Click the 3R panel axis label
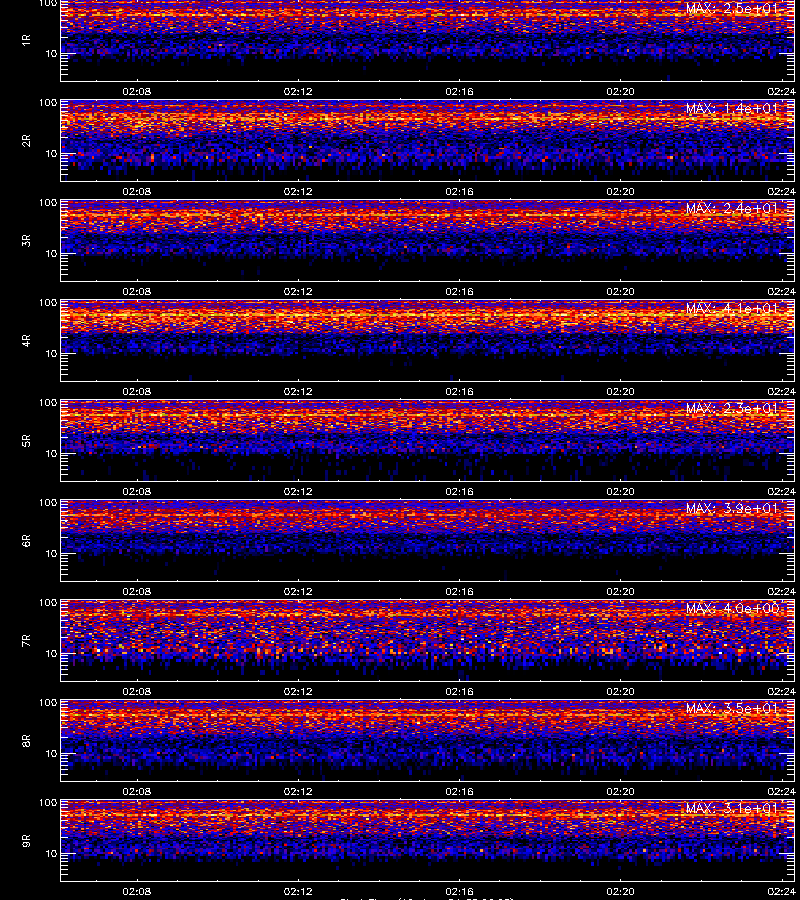The height and width of the screenshot is (900, 800). [x=26, y=240]
